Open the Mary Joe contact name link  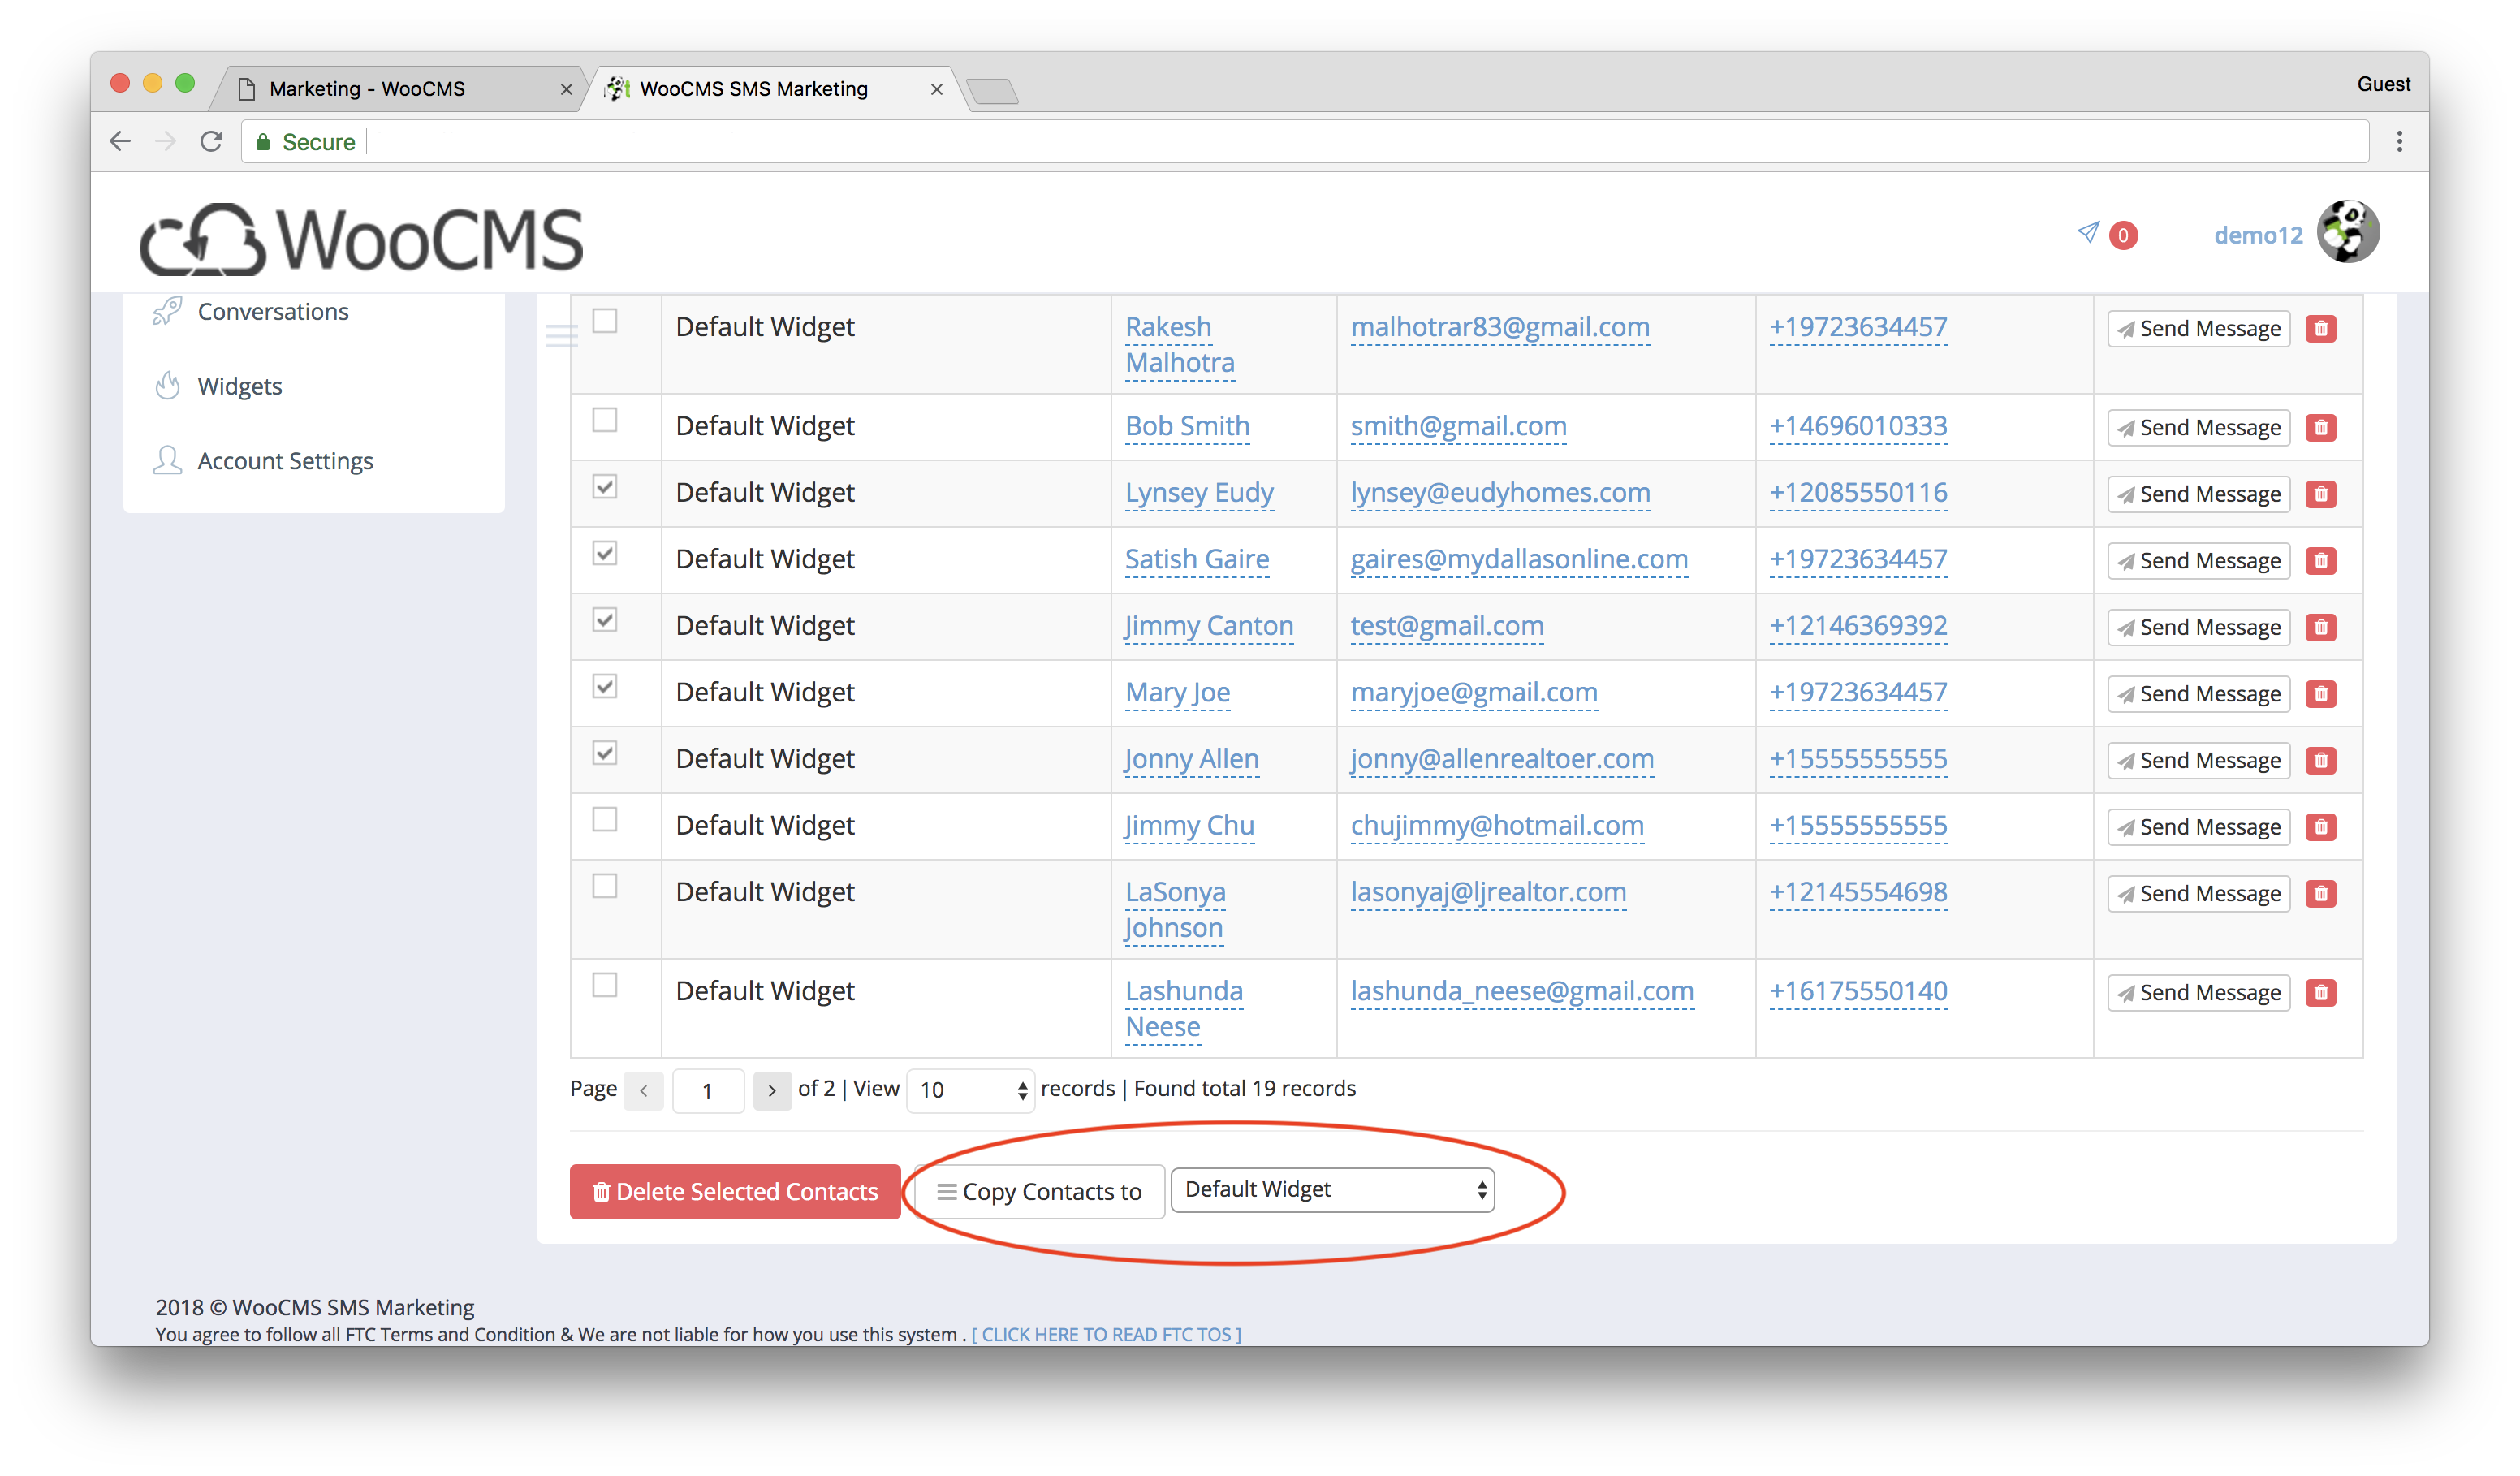(x=1177, y=692)
